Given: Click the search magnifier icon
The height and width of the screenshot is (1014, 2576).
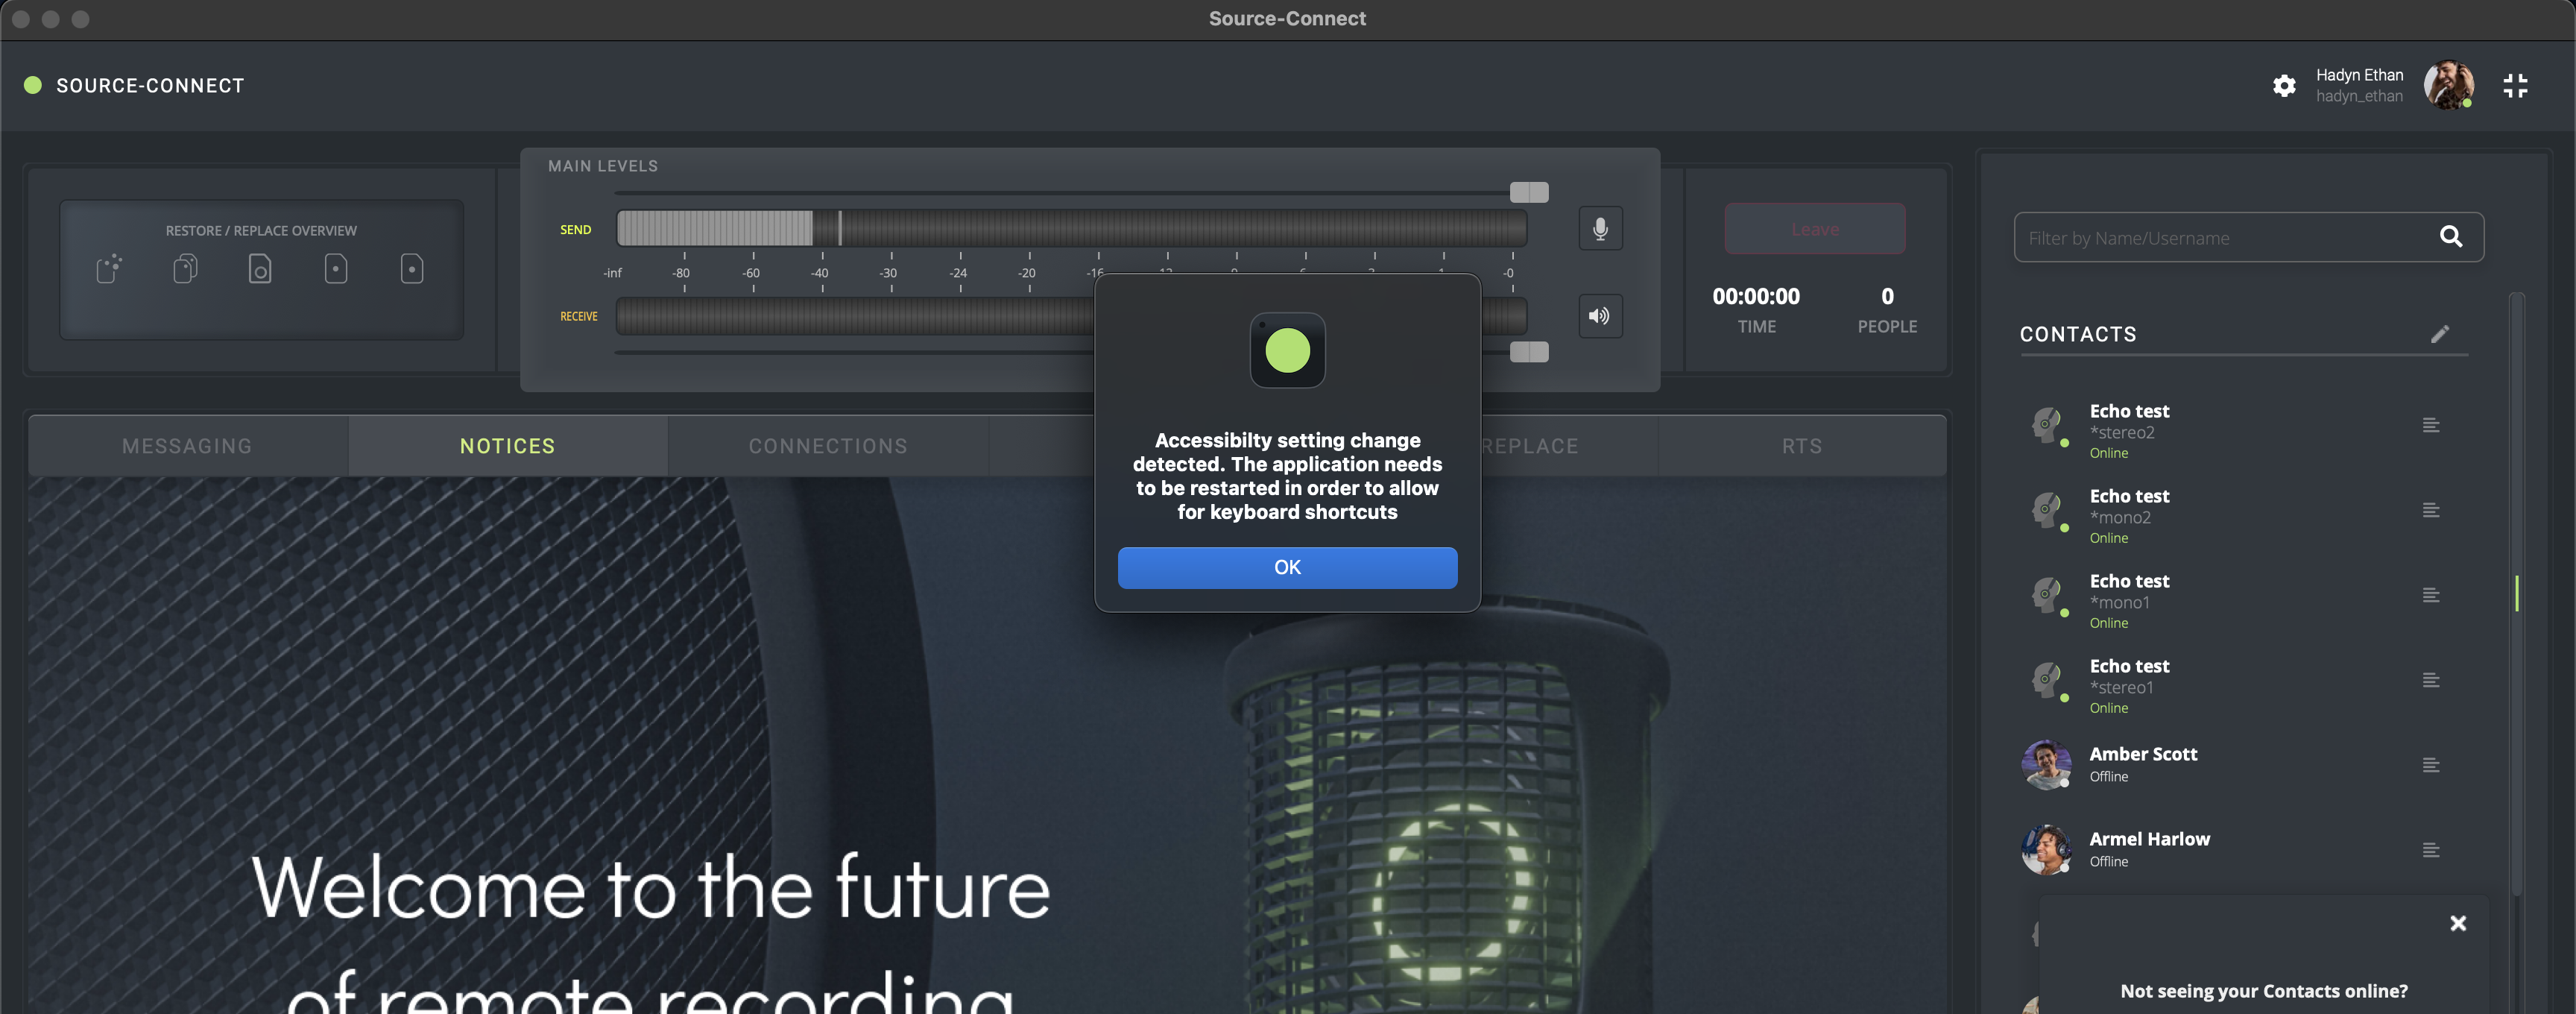Looking at the screenshot, I should pyautogui.click(x=2450, y=237).
